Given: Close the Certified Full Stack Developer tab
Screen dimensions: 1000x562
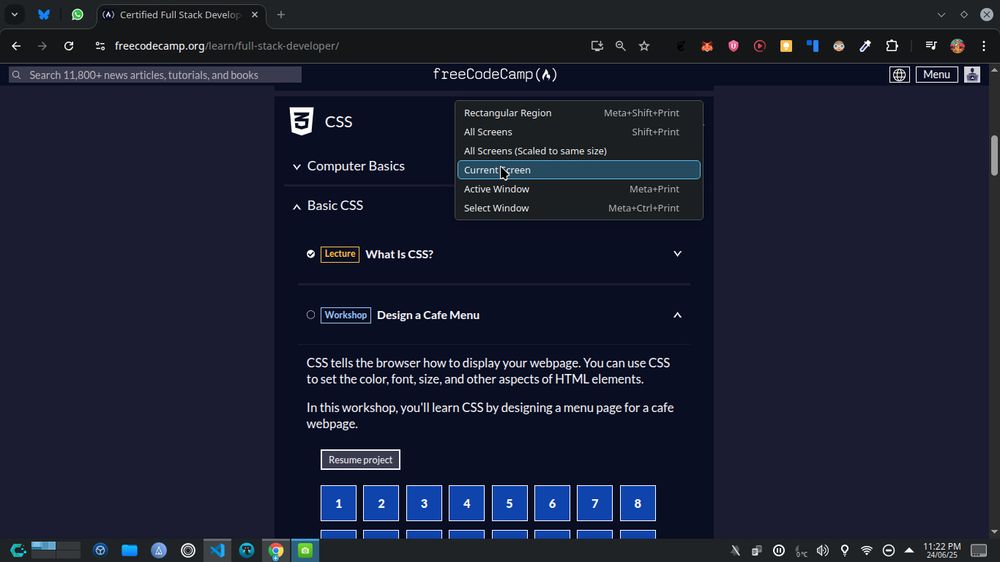Looking at the screenshot, I should click(x=254, y=15).
